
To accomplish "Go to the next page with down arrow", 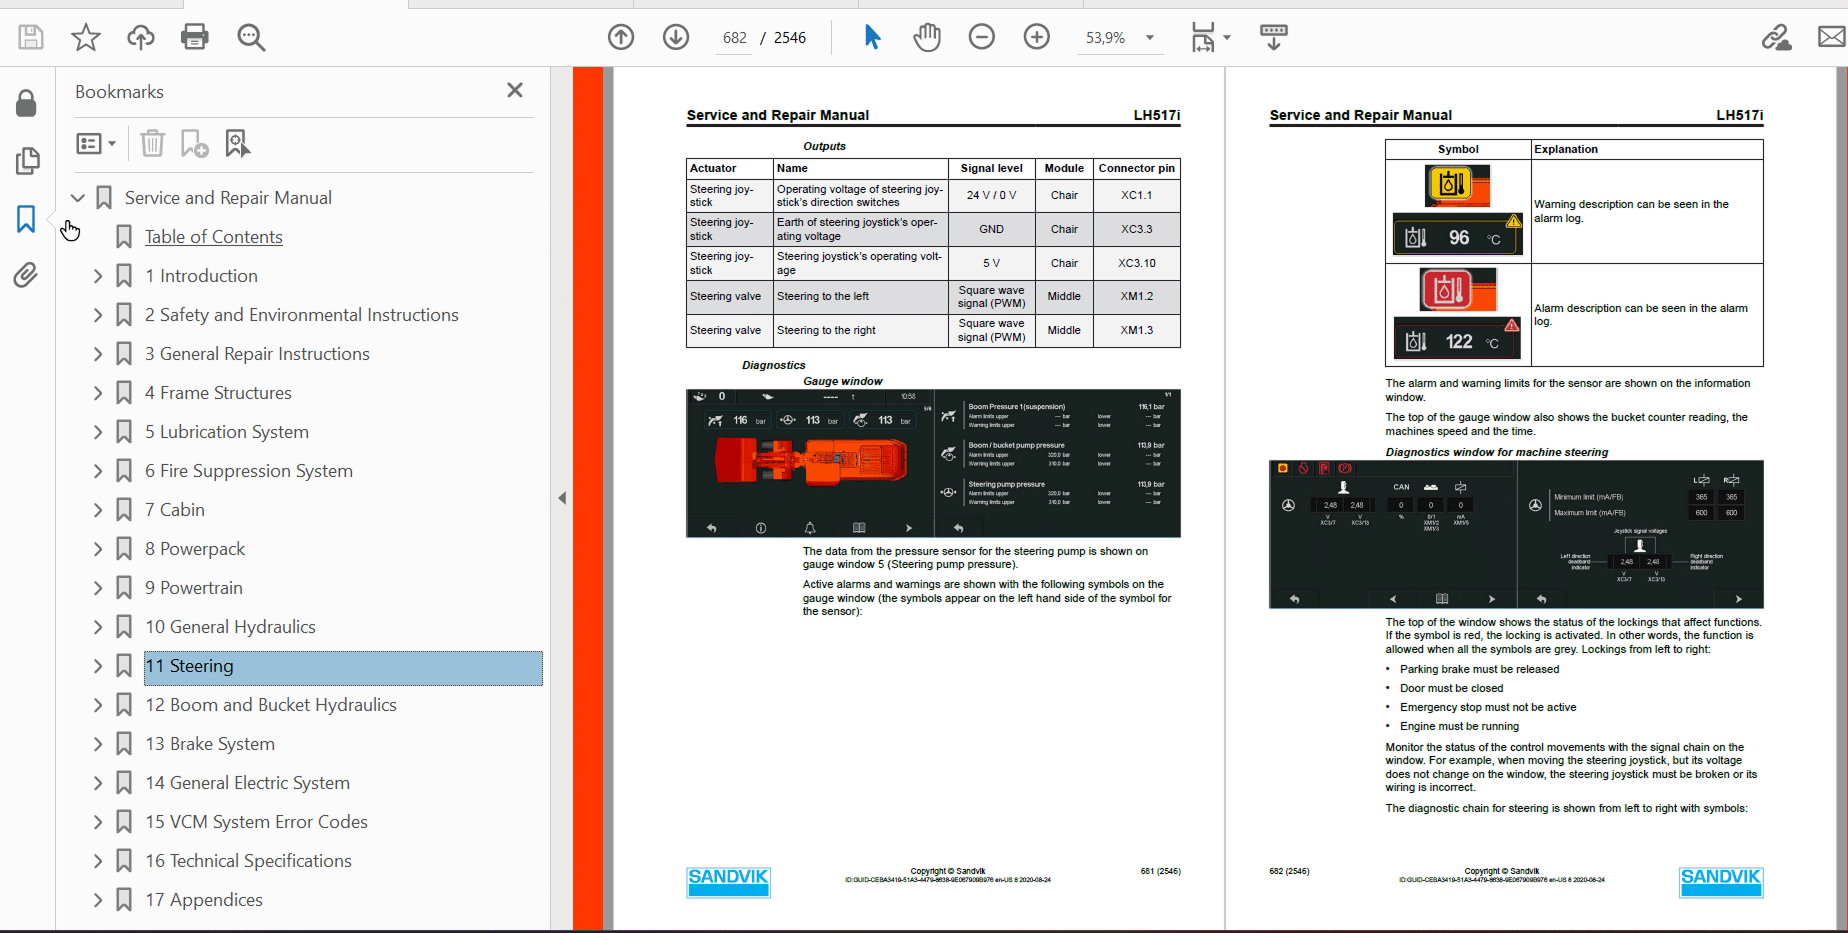I will point(676,38).
